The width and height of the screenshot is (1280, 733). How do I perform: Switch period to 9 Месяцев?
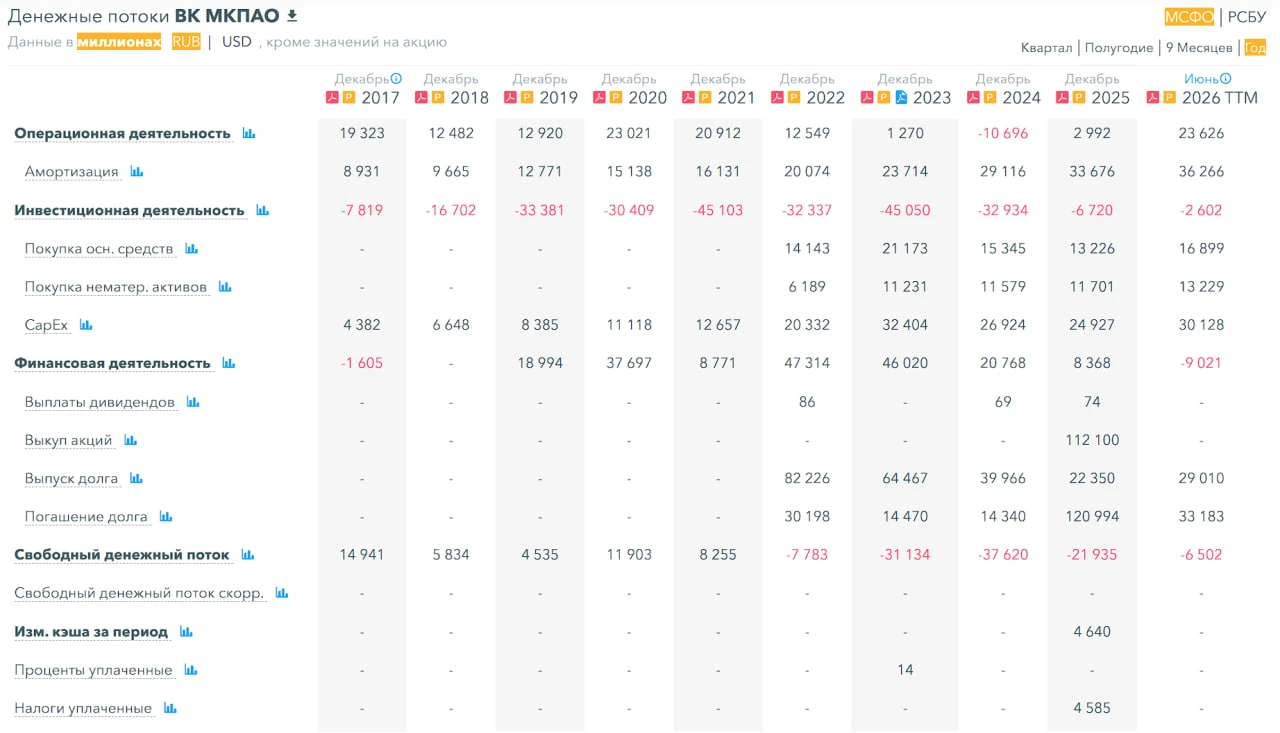click(x=1199, y=48)
